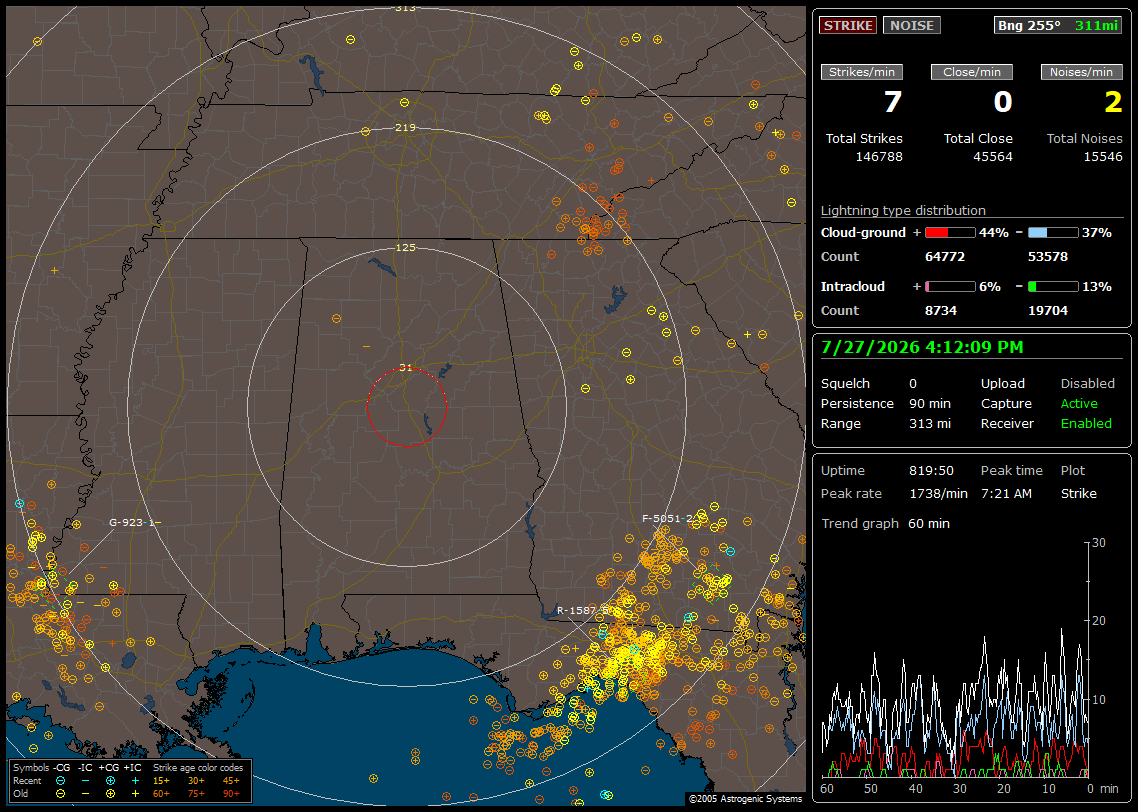This screenshot has height=812, width=1138.
Task: Click the 219 mile range ring label
Action: (x=406, y=128)
